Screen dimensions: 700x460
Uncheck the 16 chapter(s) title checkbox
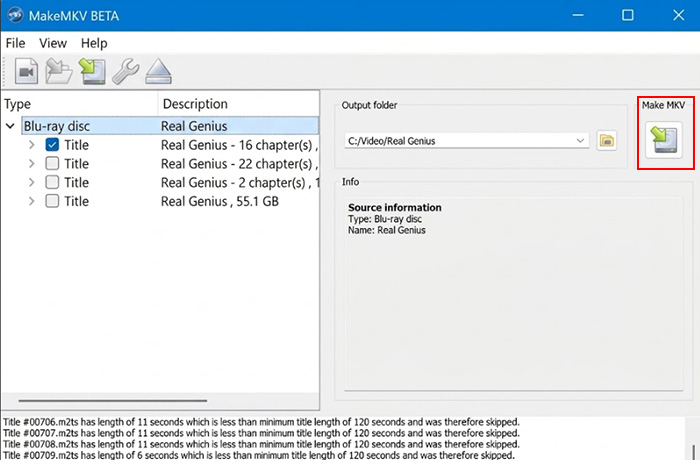(x=52, y=145)
